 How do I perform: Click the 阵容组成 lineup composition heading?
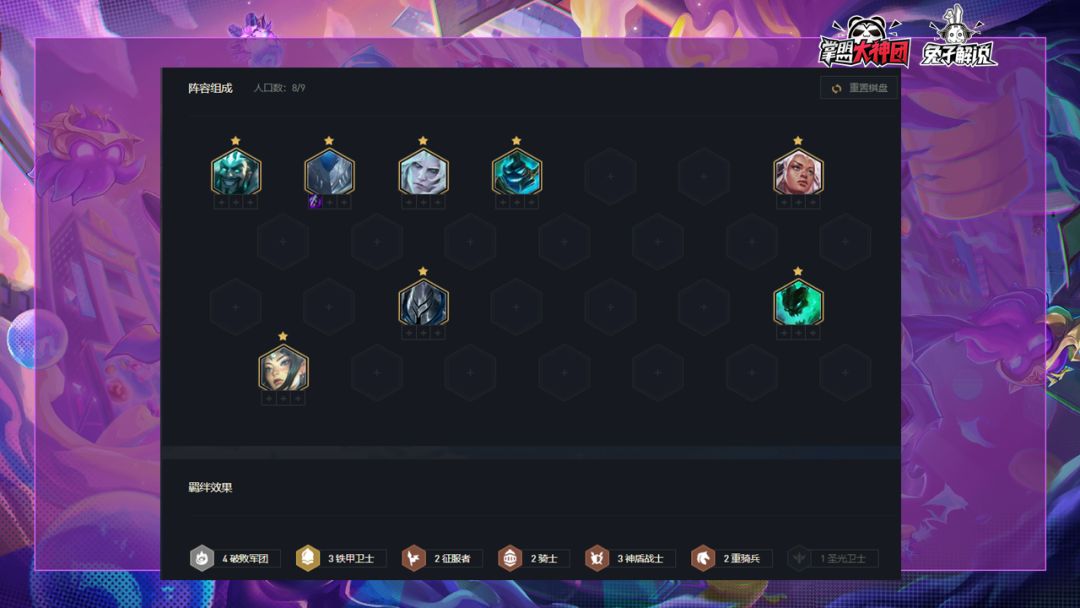point(210,88)
